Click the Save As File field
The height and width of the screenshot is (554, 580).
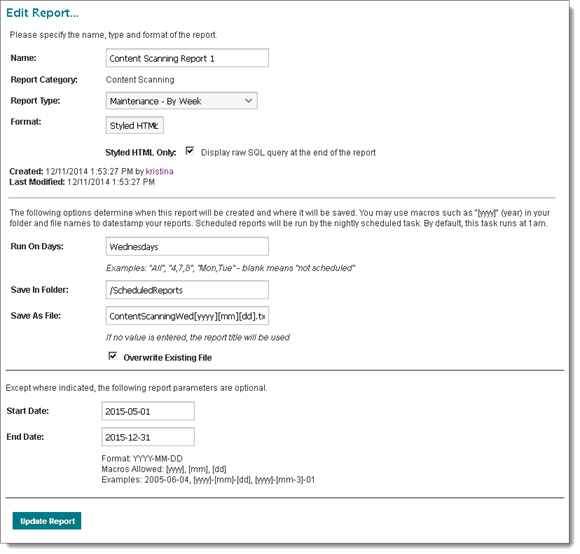point(187,316)
